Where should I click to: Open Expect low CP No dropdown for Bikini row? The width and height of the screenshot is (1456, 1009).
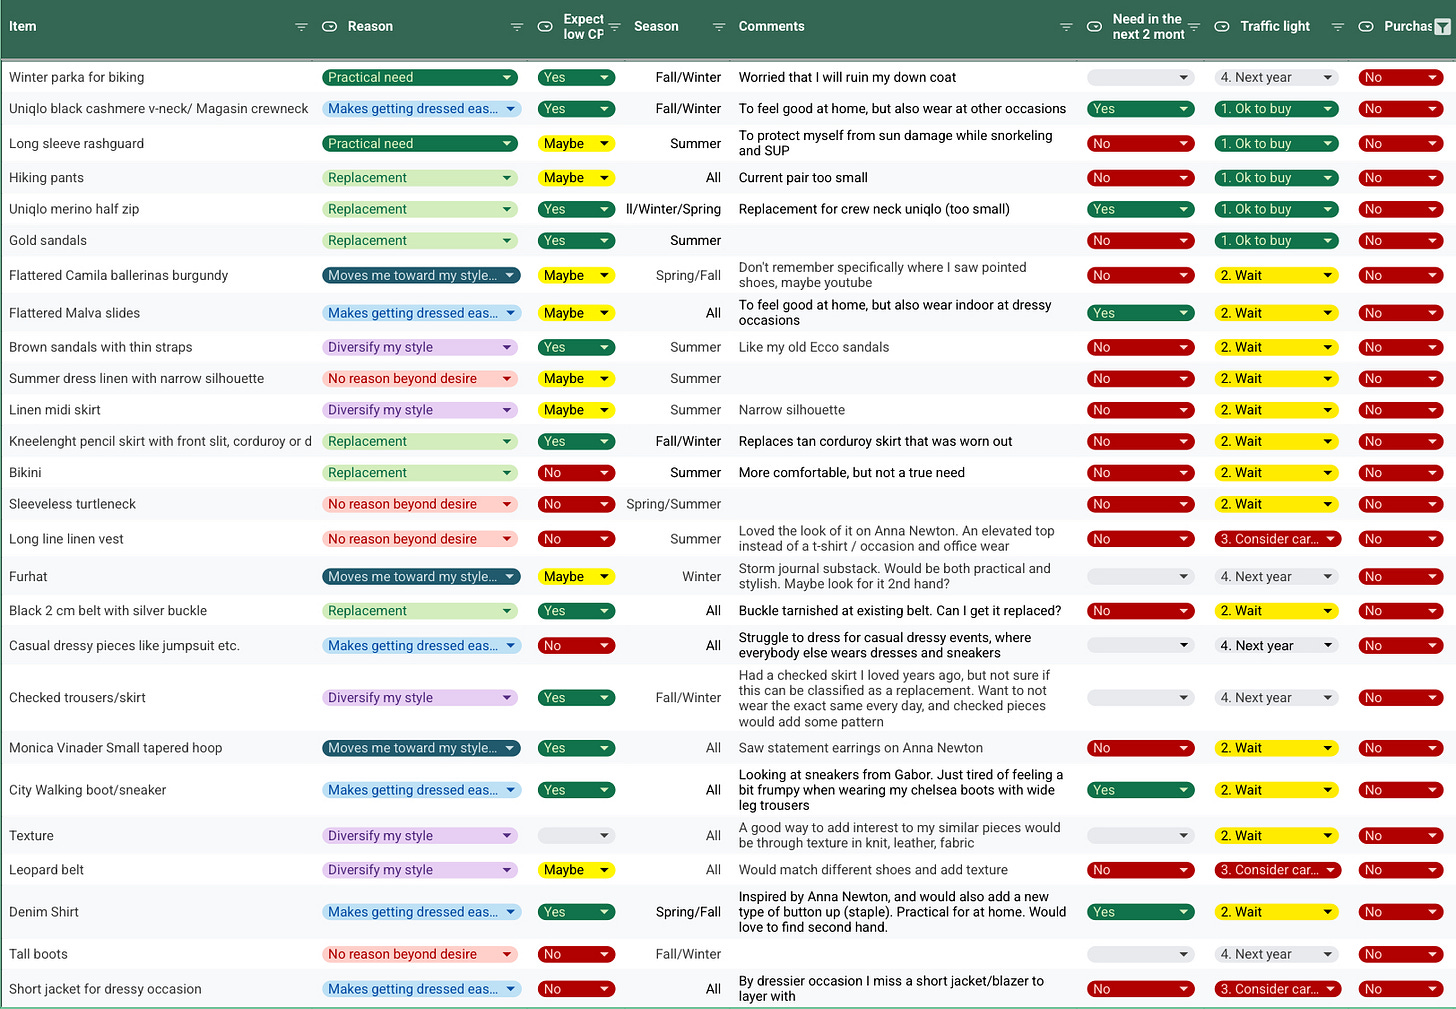pyautogui.click(x=576, y=473)
